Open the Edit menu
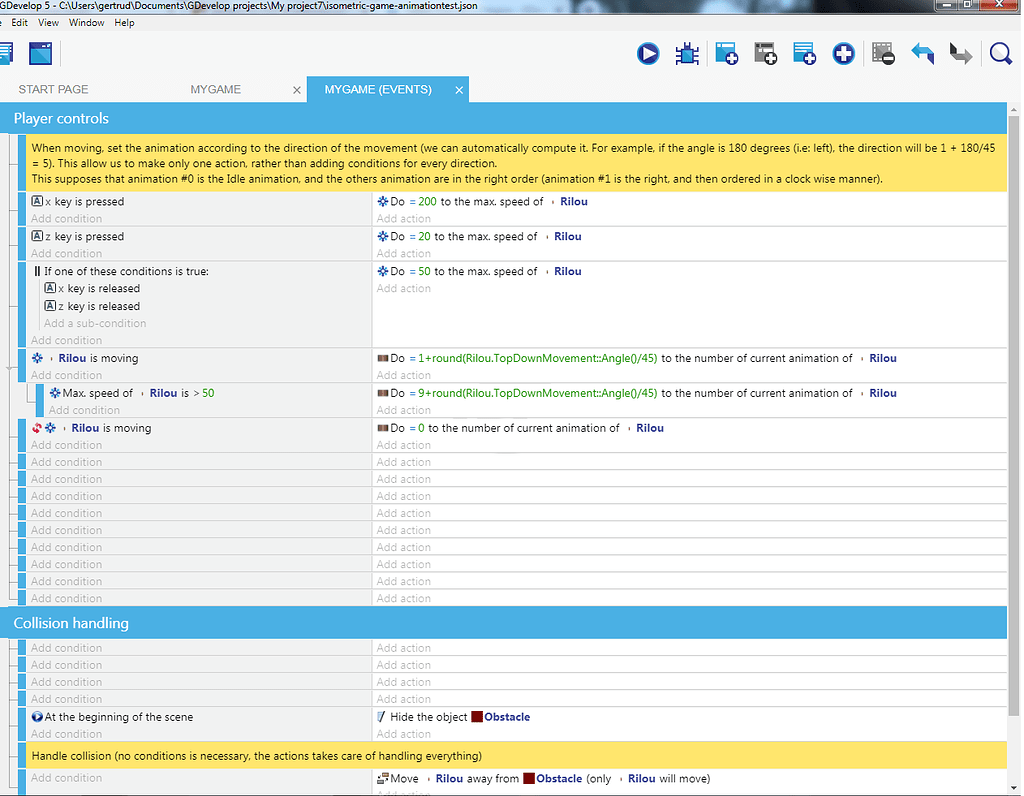1024x796 pixels. click(20, 22)
